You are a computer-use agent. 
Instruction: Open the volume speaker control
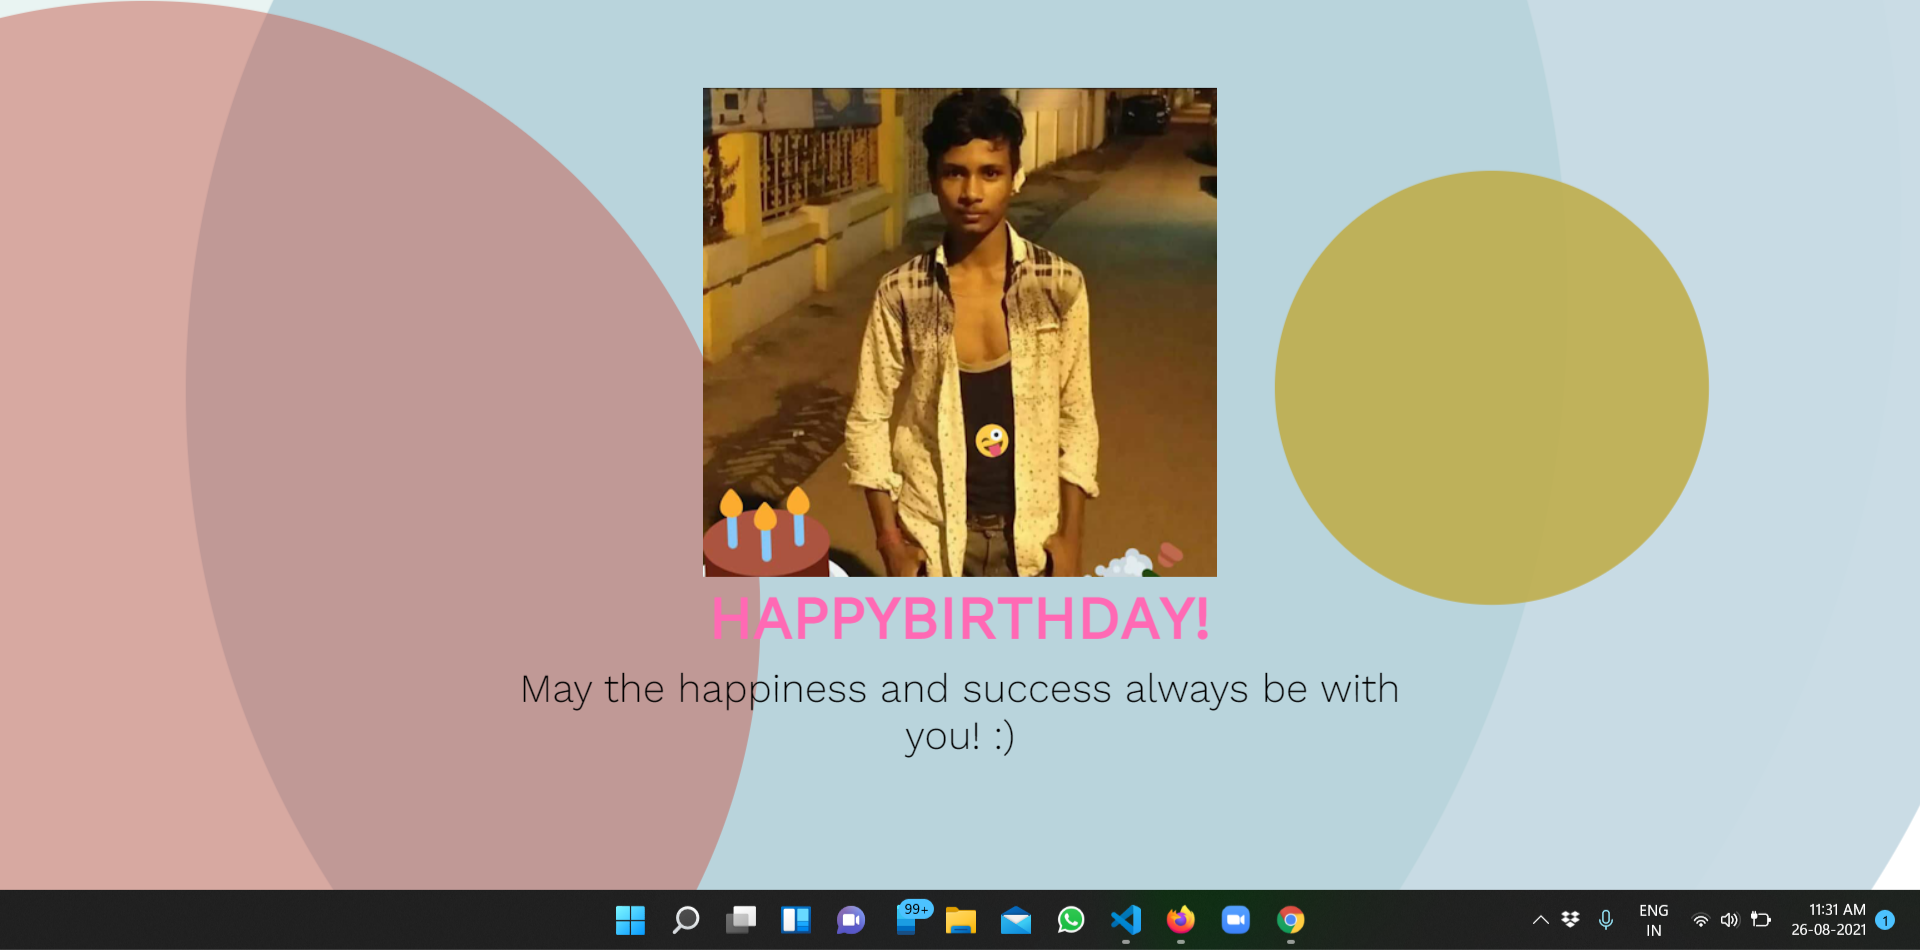[1730, 920]
